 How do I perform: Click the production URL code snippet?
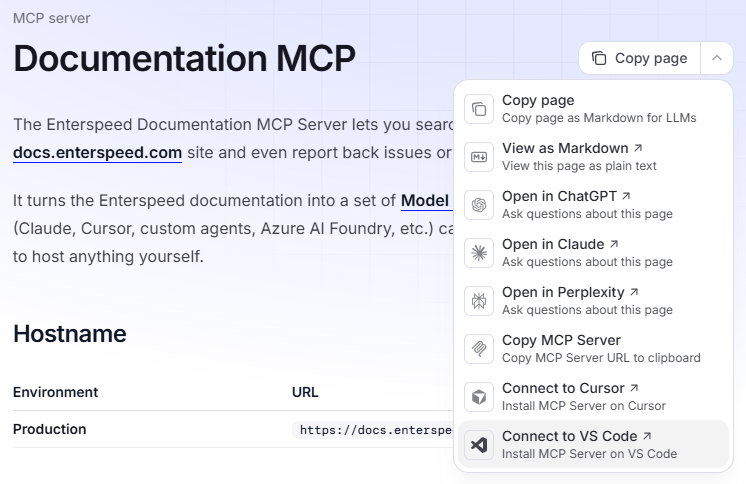click(373, 430)
